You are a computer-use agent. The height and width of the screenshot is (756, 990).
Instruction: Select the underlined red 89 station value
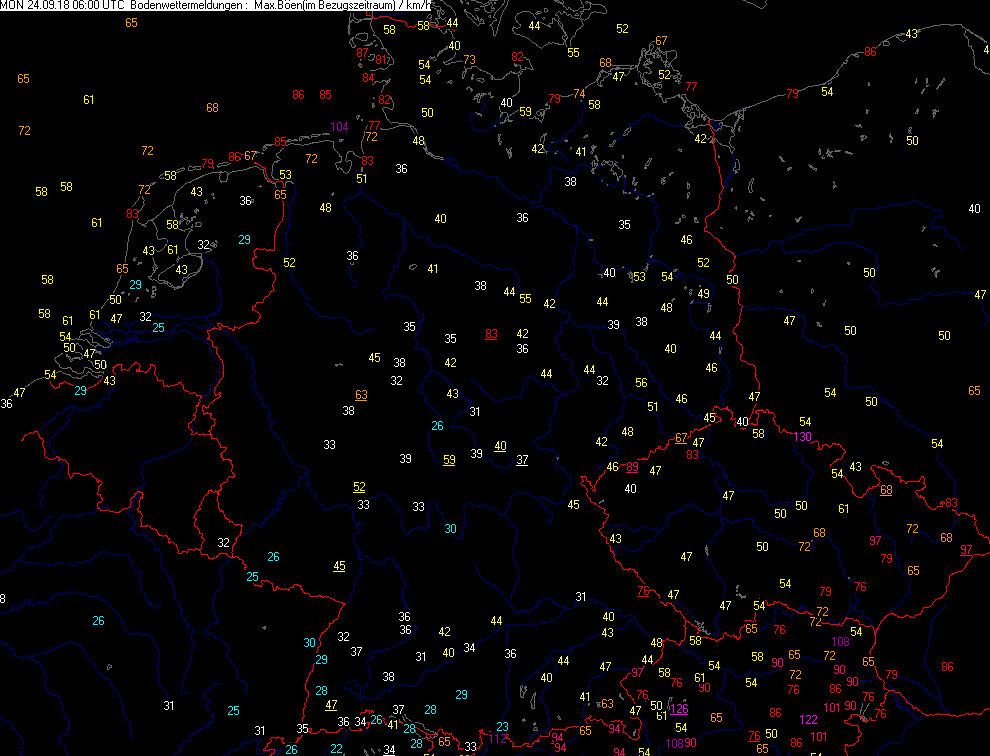click(x=632, y=467)
